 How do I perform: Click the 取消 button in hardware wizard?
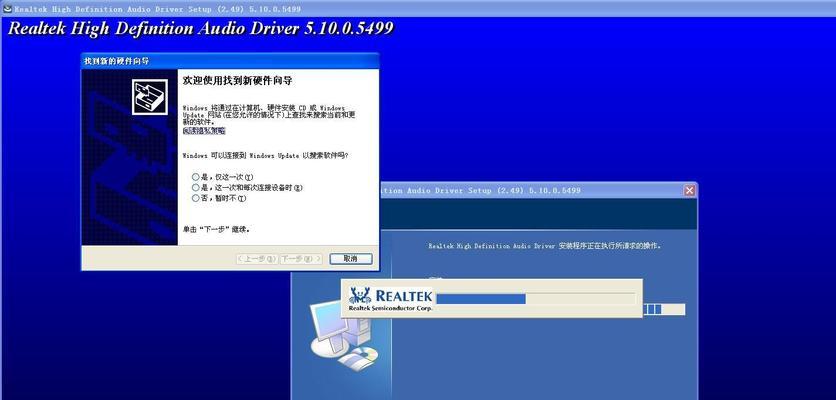coord(350,259)
